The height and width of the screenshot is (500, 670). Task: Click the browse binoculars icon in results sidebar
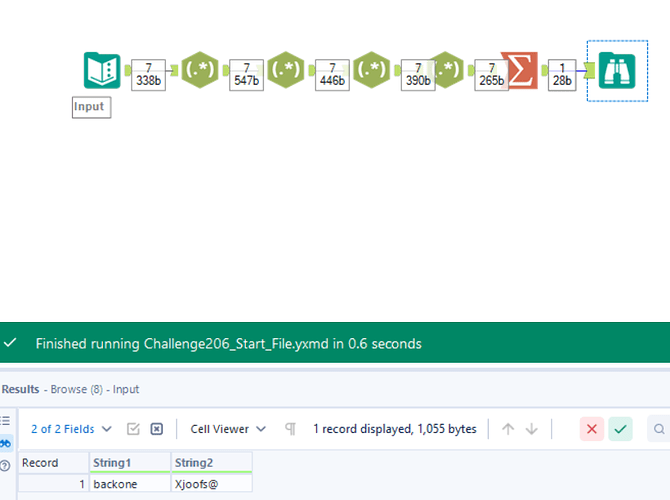point(6,444)
